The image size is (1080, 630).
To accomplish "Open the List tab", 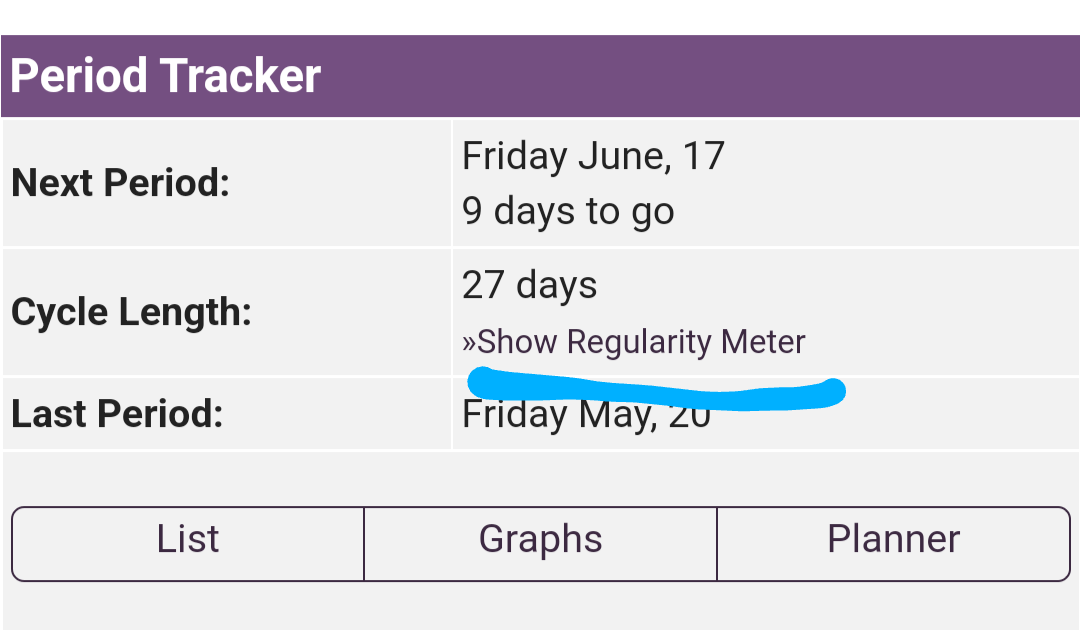I will pyautogui.click(x=188, y=541).
